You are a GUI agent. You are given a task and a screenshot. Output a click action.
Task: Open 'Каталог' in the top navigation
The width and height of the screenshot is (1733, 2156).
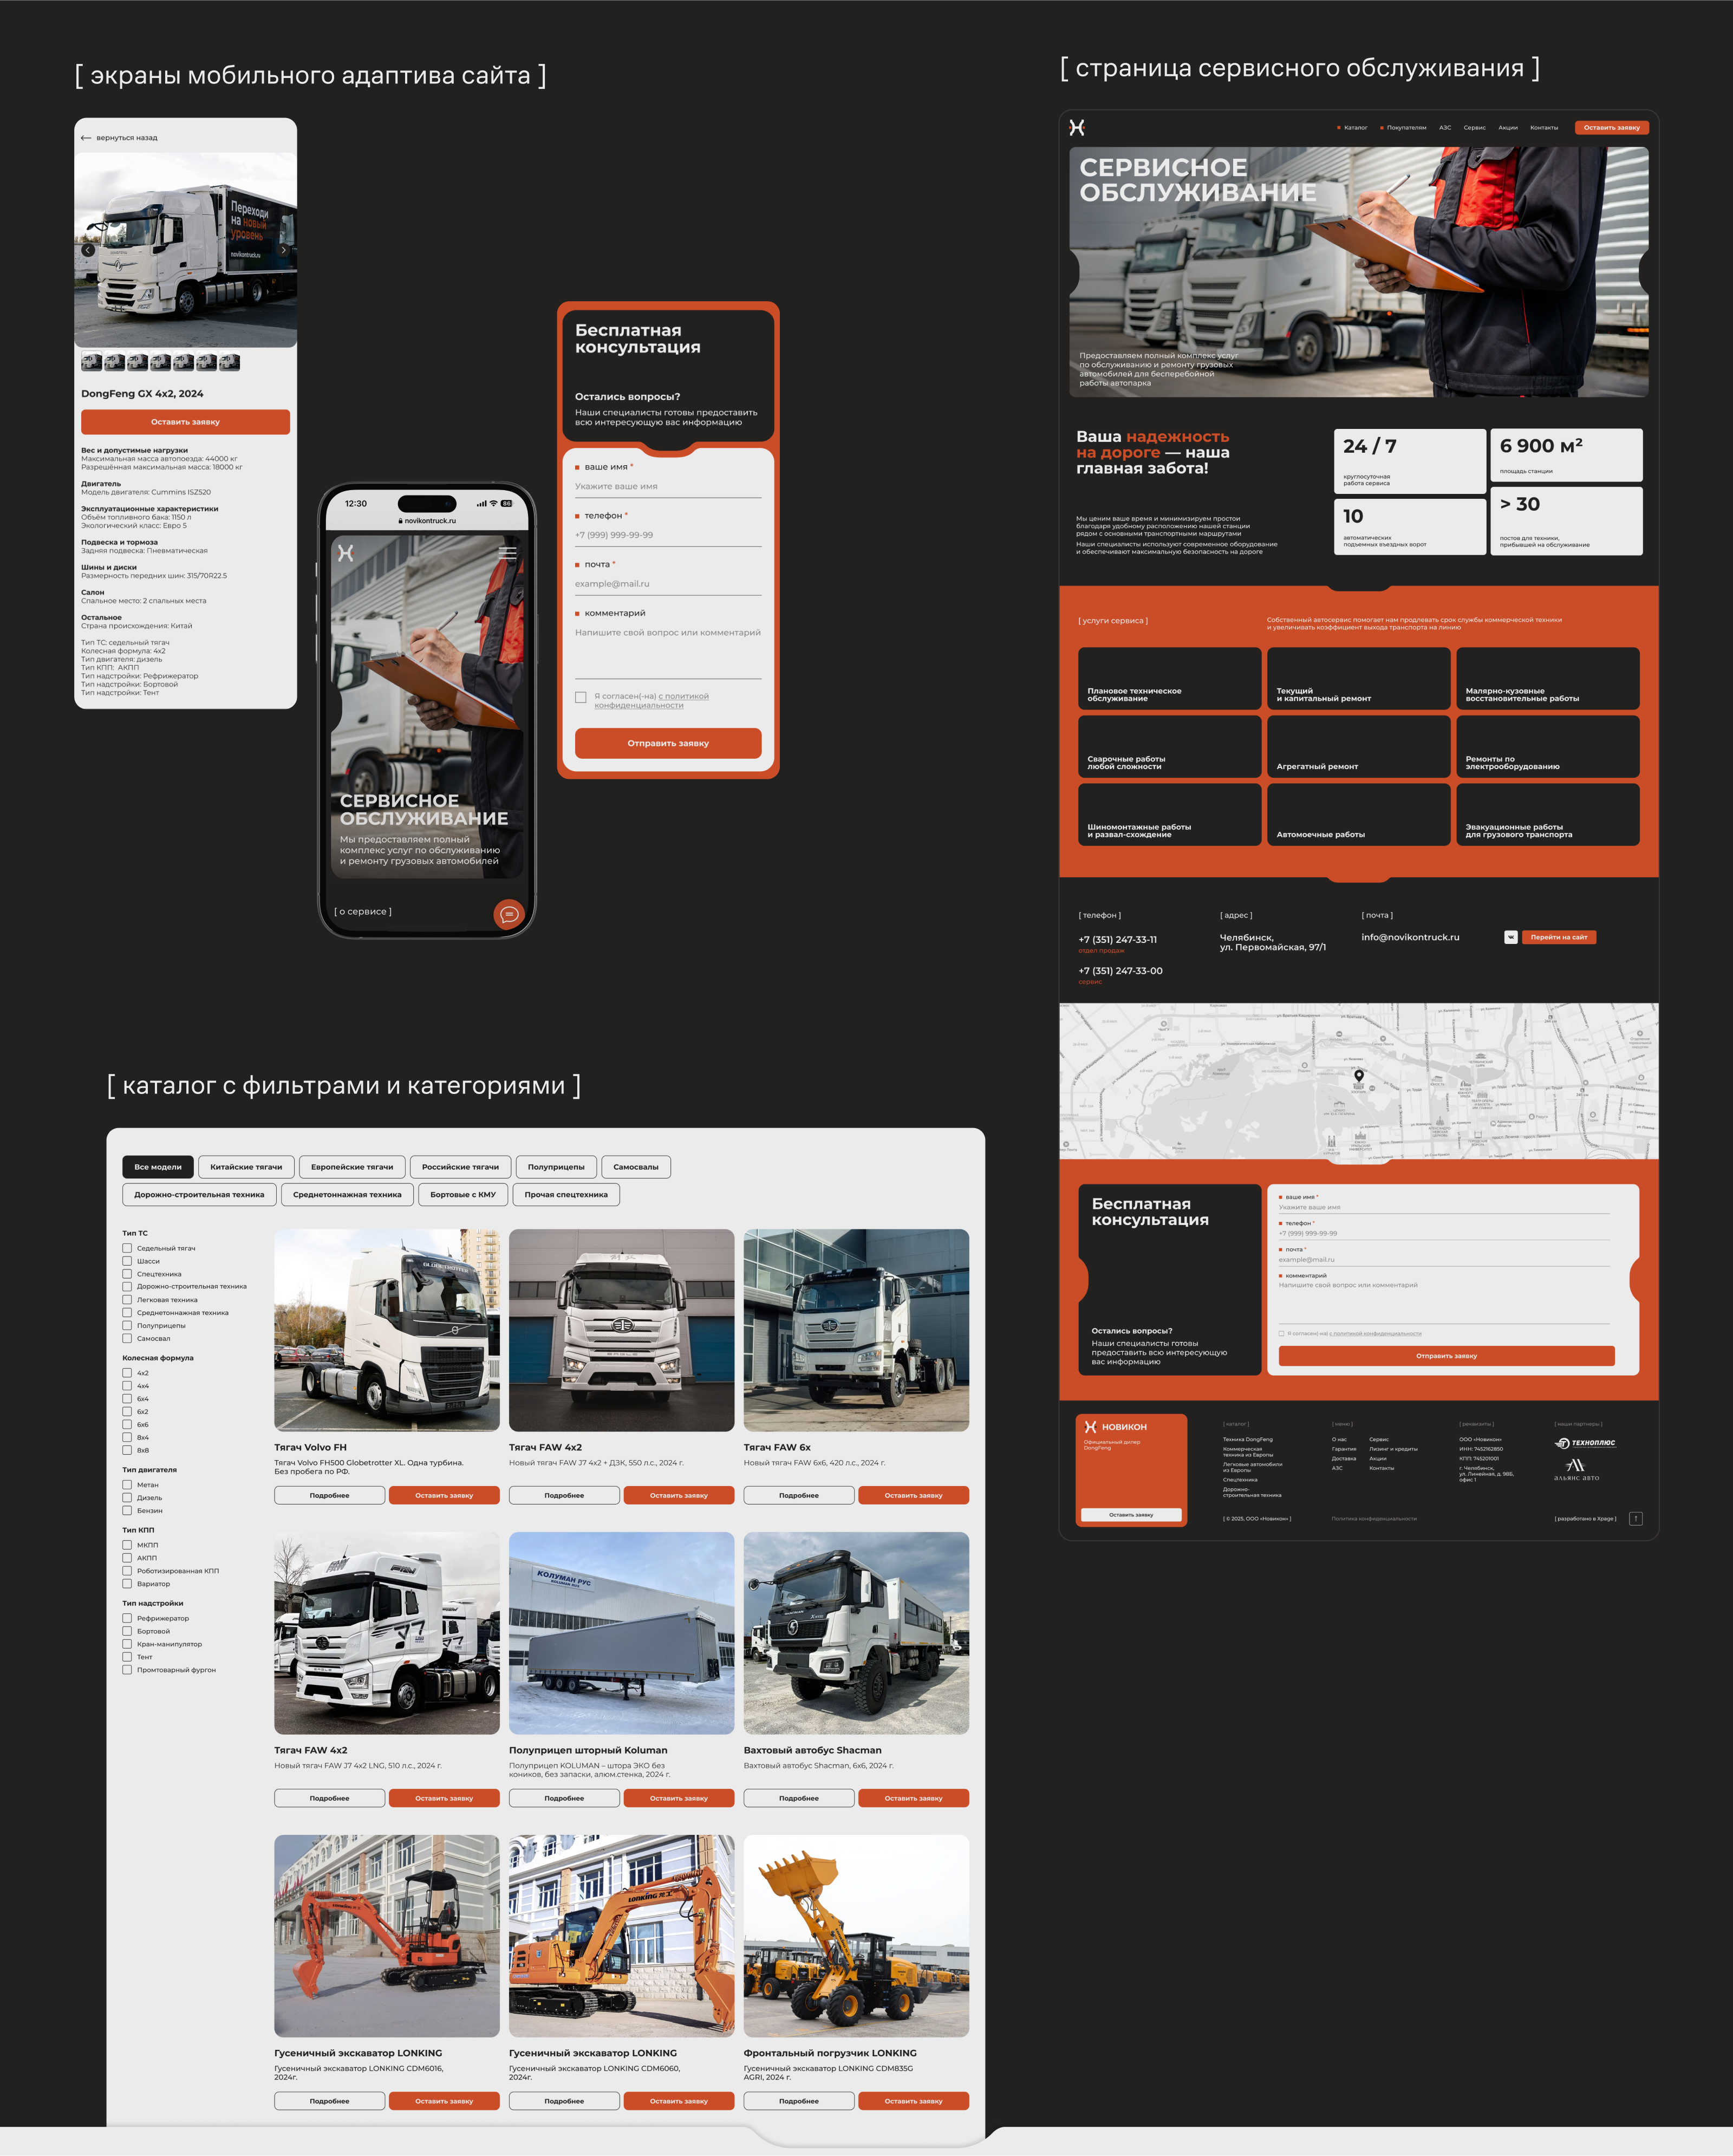(1355, 128)
